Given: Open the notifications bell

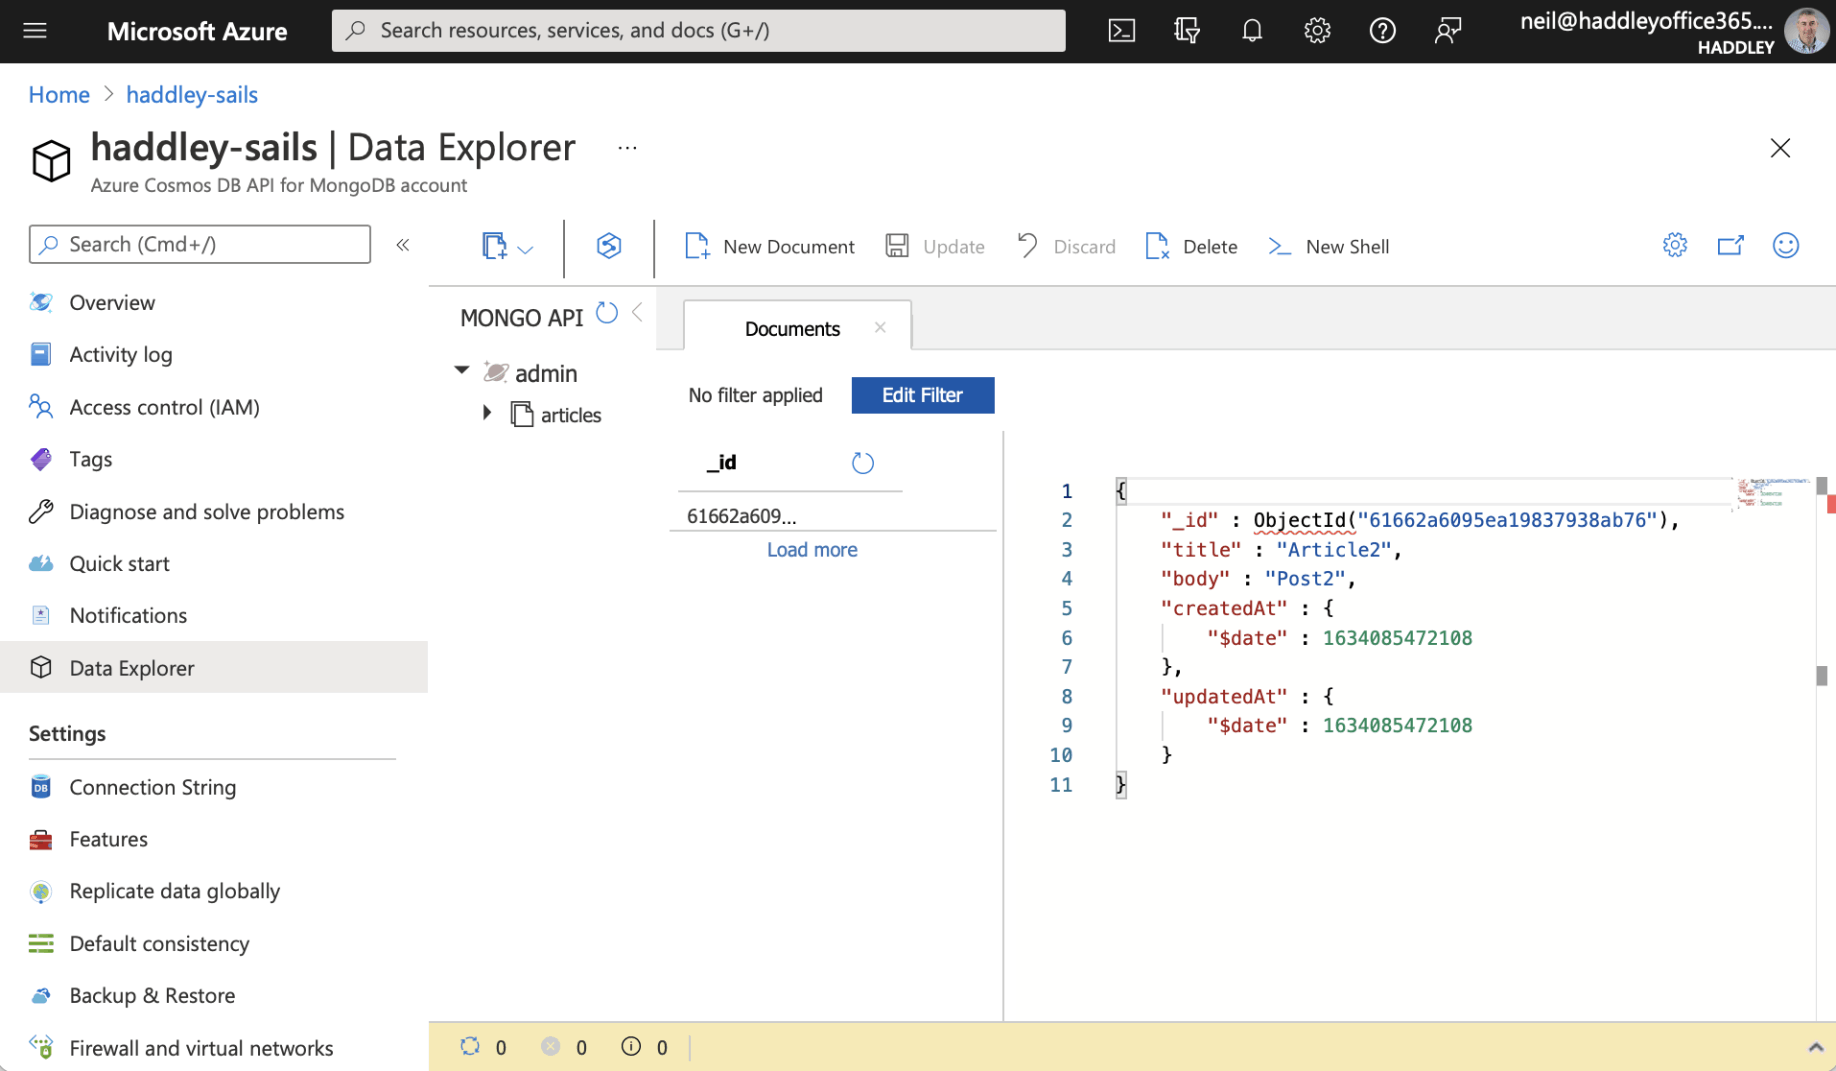Looking at the screenshot, I should click(x=1251, y=31).
